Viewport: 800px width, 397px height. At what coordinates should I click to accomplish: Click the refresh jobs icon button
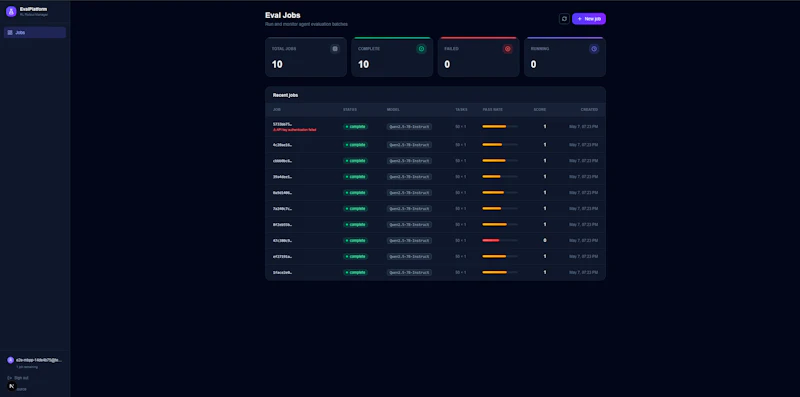pos(564,19)
